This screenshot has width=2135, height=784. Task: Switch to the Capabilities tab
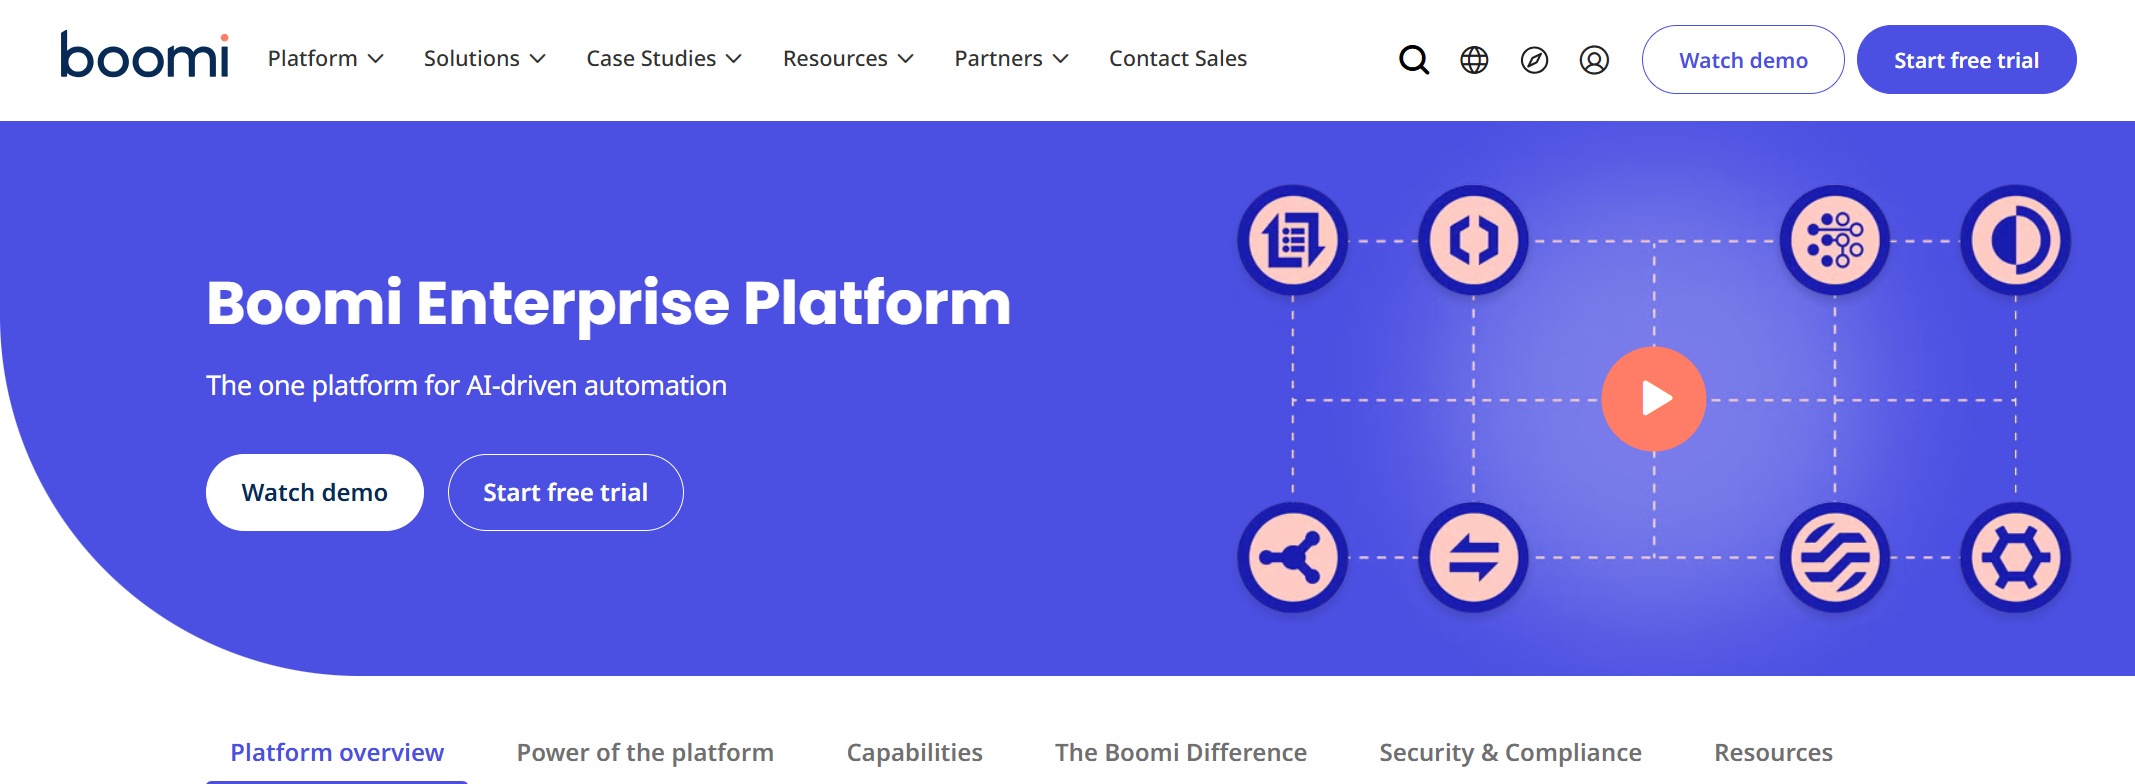914,752
